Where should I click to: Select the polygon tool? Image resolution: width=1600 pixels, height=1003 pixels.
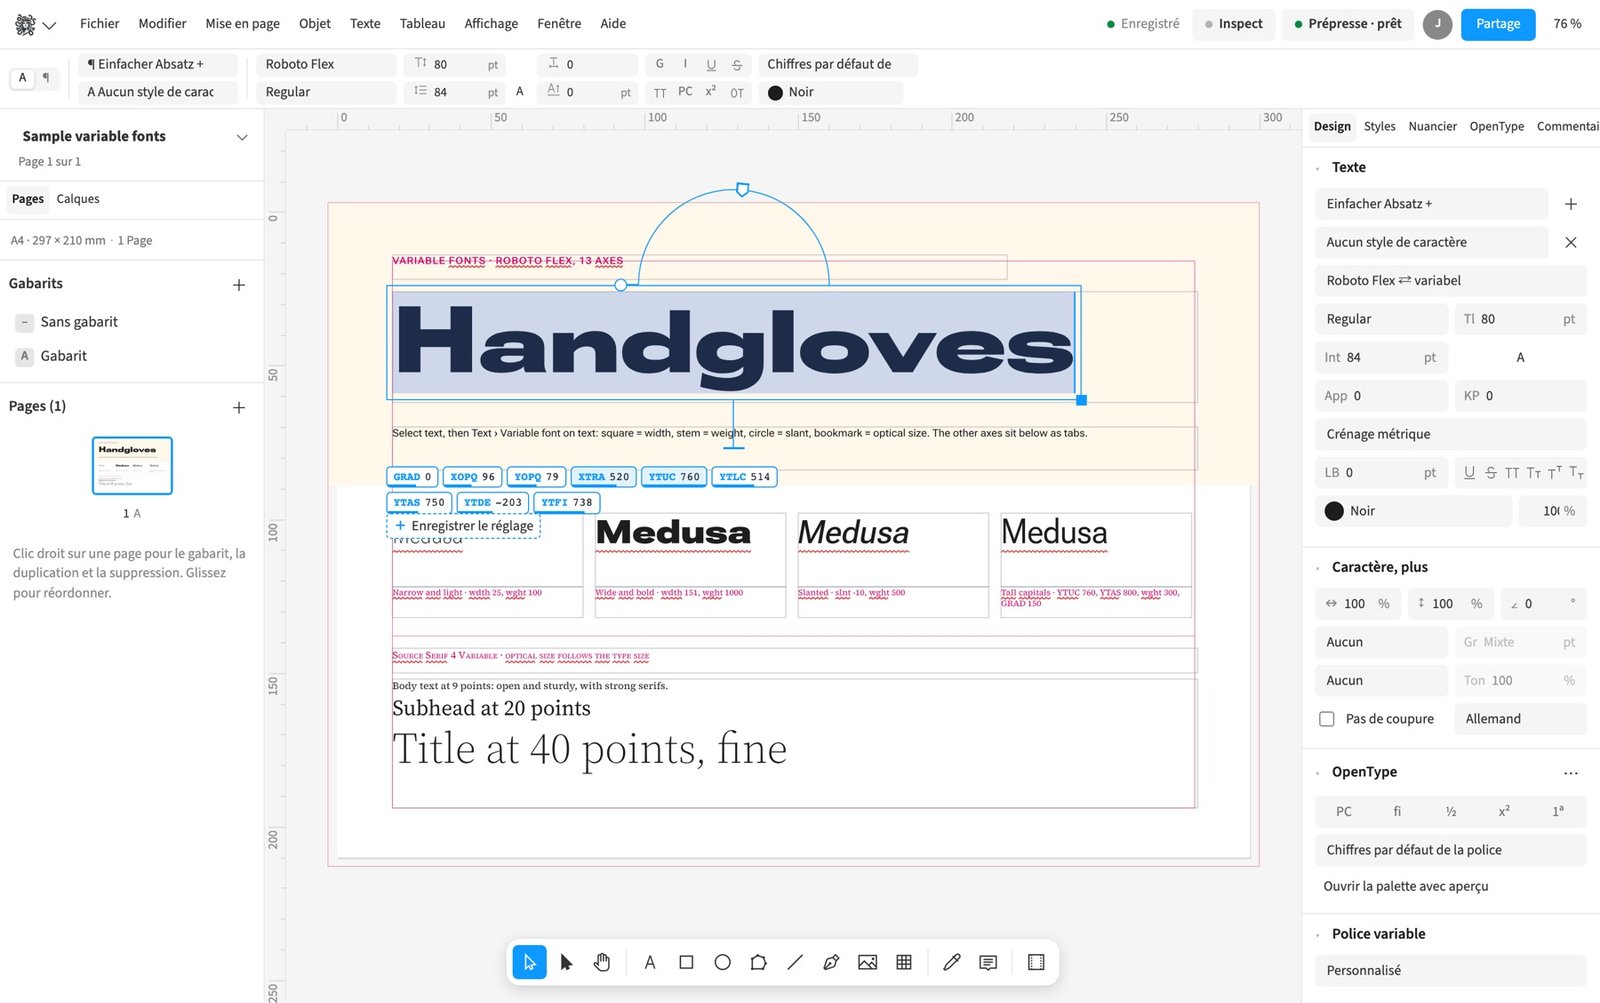coord(759,962)
